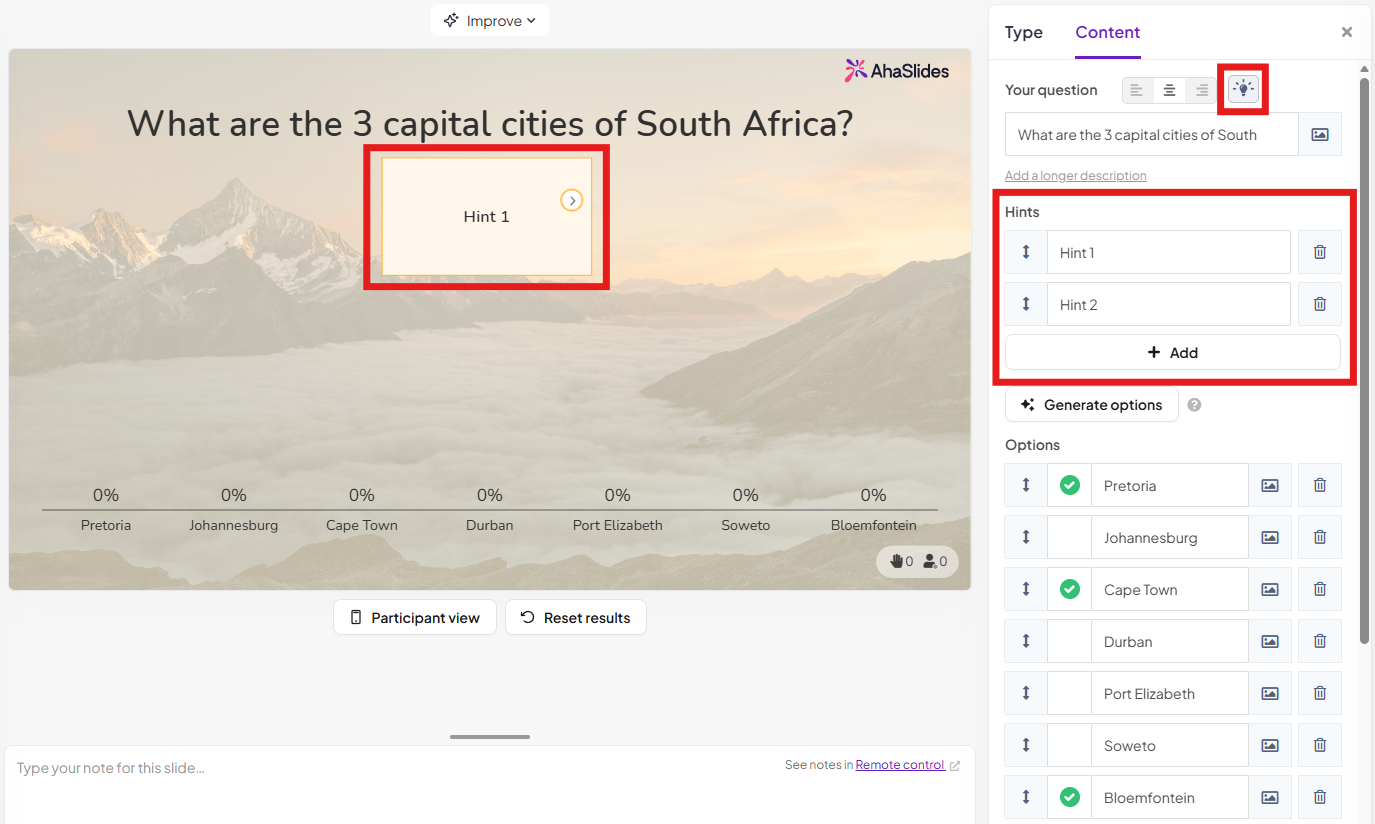Select the Content tab
Screen dimensions: 1375x824
[x=1107, y=32]
